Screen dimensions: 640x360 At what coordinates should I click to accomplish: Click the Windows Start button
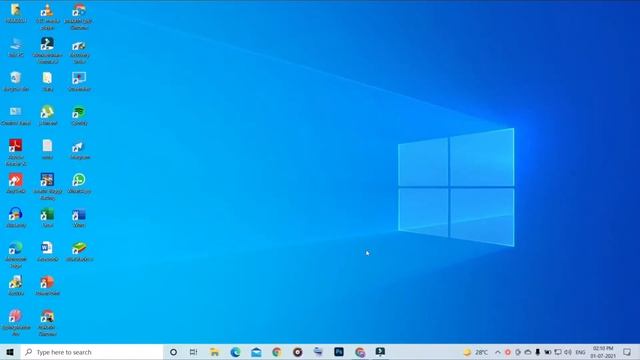(x=10, y=352)
